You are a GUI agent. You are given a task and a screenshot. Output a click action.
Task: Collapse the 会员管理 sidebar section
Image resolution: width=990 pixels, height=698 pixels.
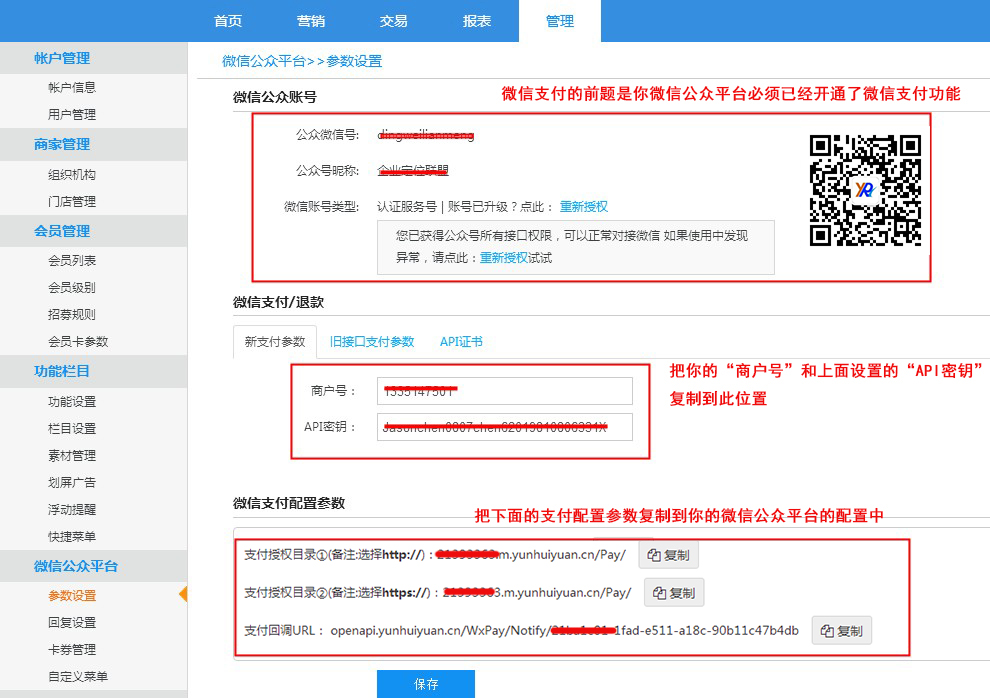point(93,231)
